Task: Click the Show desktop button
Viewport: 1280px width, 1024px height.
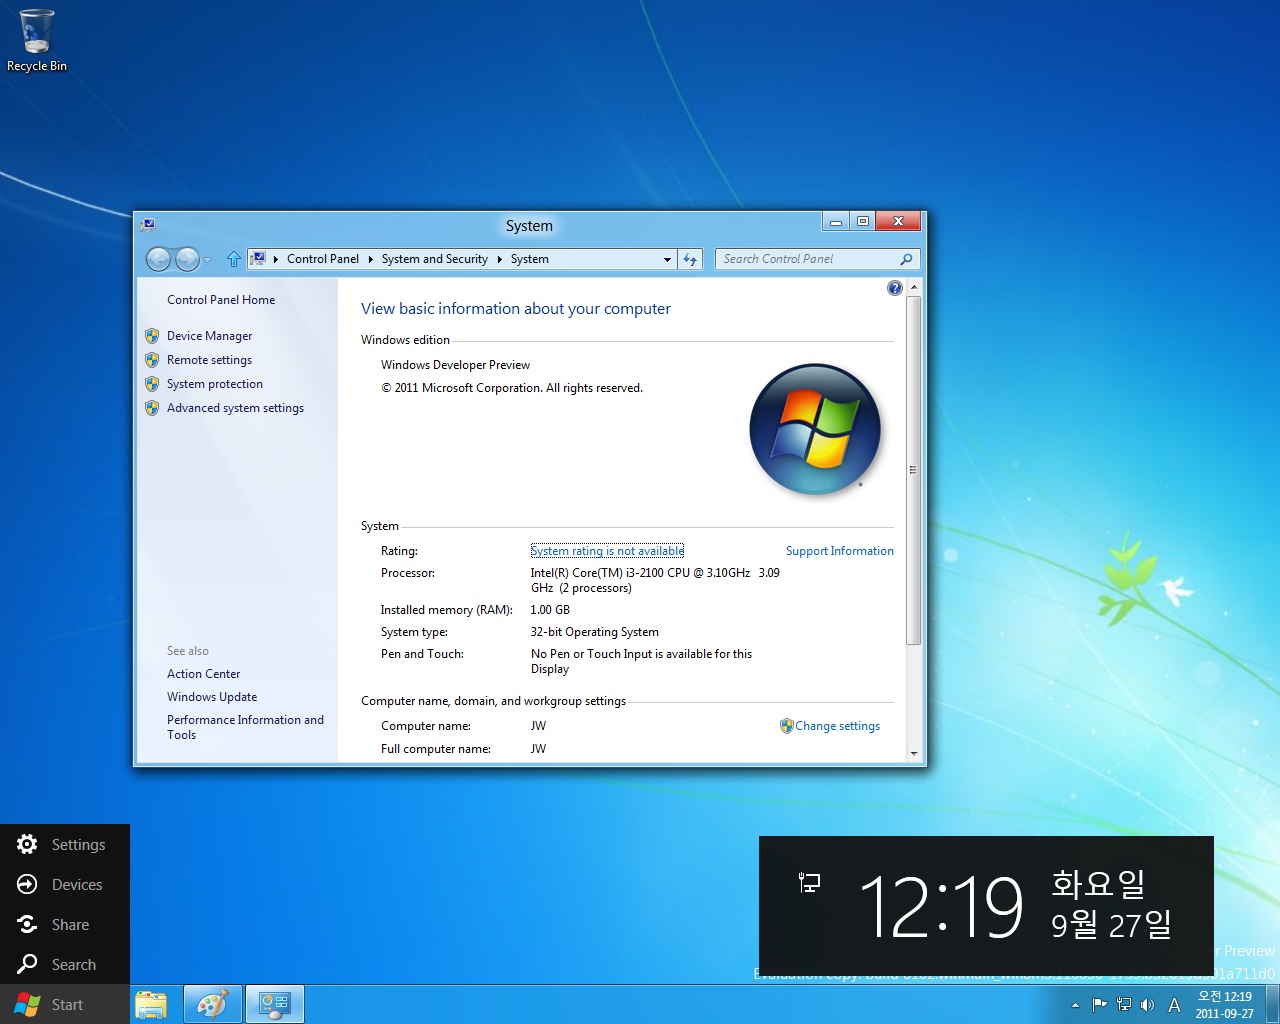Action: [1272, 1005]
